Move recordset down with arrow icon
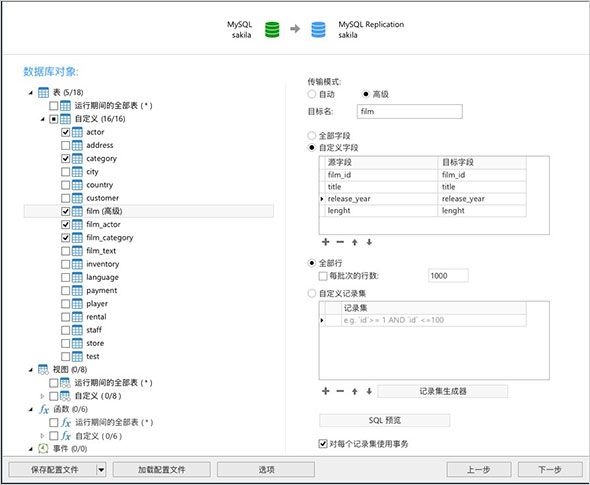The height and width of the screenshot is (485, 590). 369,391
